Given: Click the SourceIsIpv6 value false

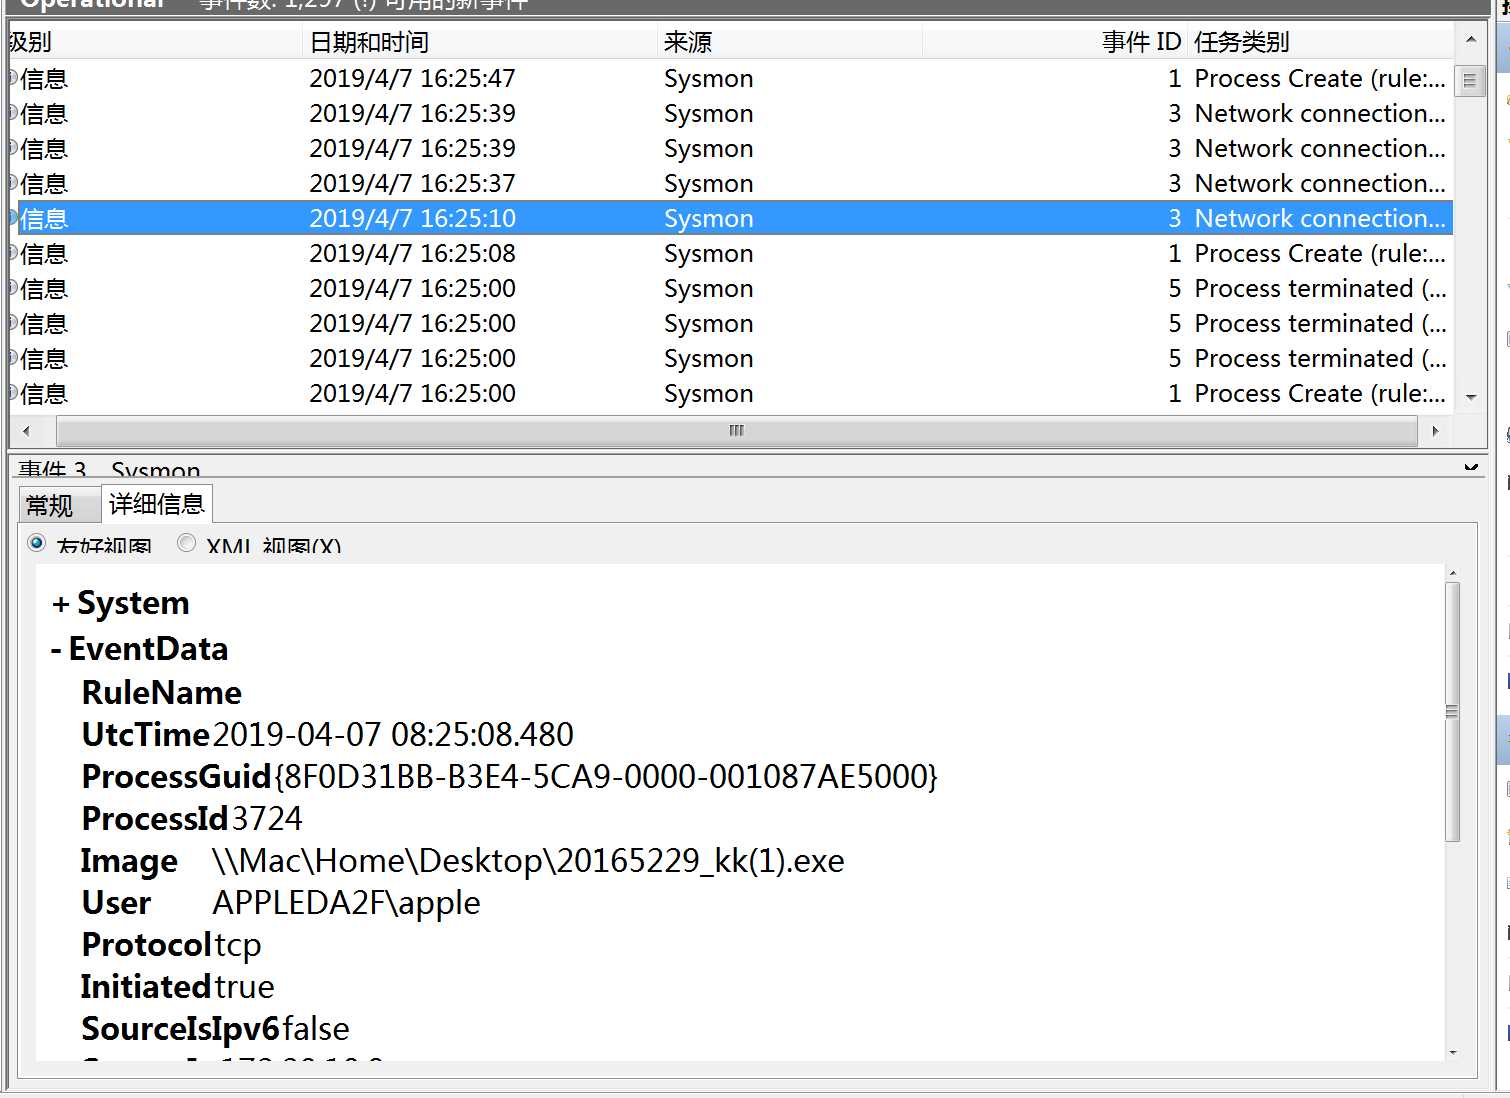Looking at the screenshot, I should tap(316, 1029).
